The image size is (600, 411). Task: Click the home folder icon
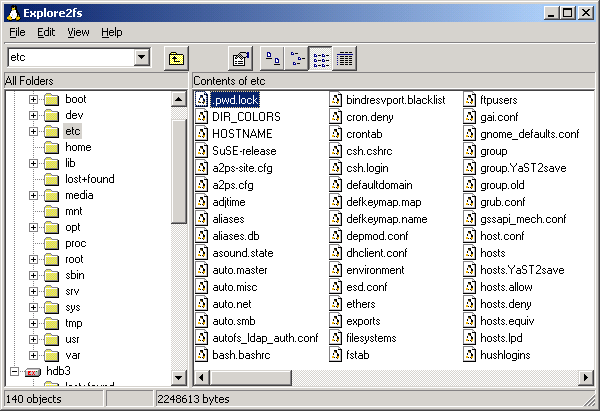(51, 147)
